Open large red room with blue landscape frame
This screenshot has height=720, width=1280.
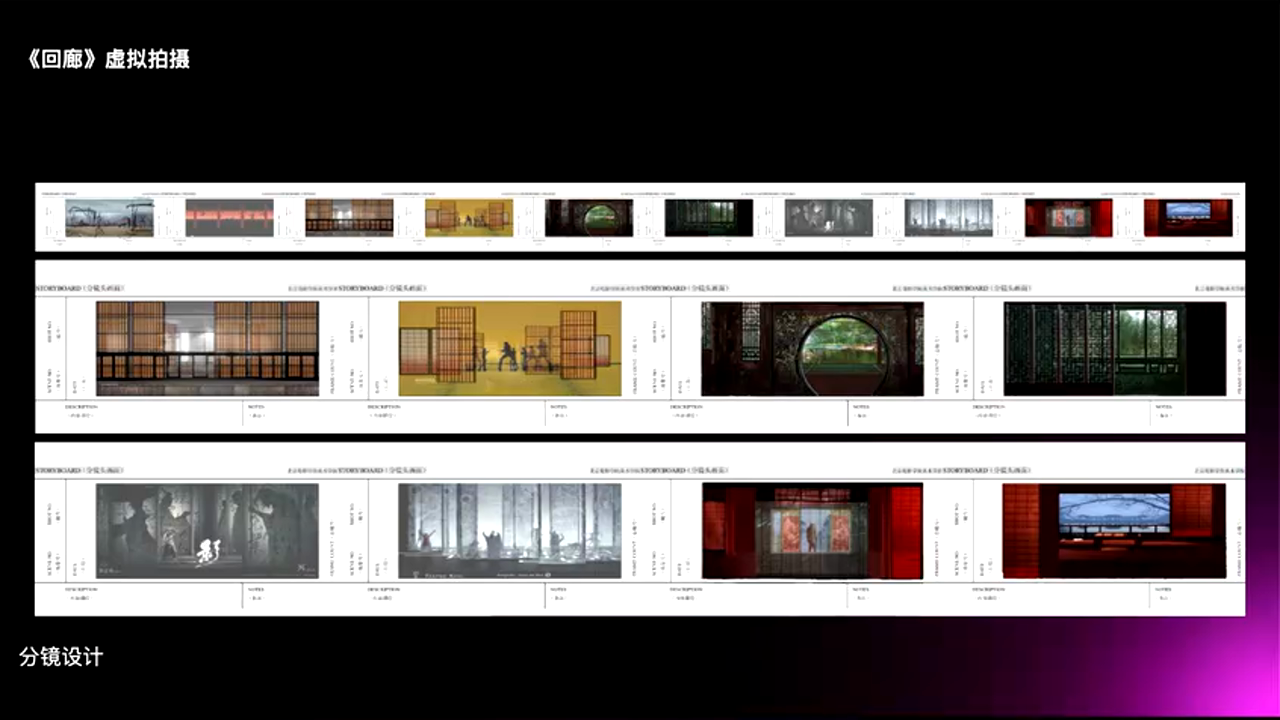(1114, 531)
